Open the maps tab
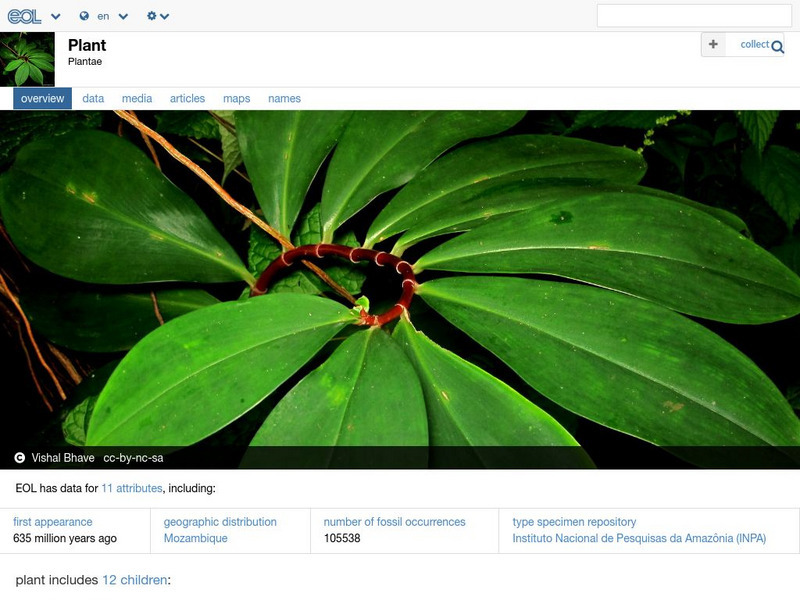 click(x=236, y=99)
